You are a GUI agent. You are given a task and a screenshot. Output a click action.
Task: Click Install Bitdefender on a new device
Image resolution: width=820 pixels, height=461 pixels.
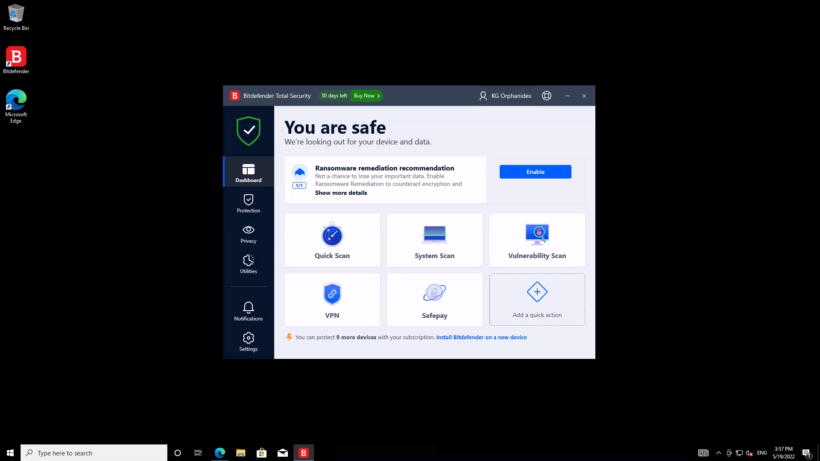click(481, 337)
